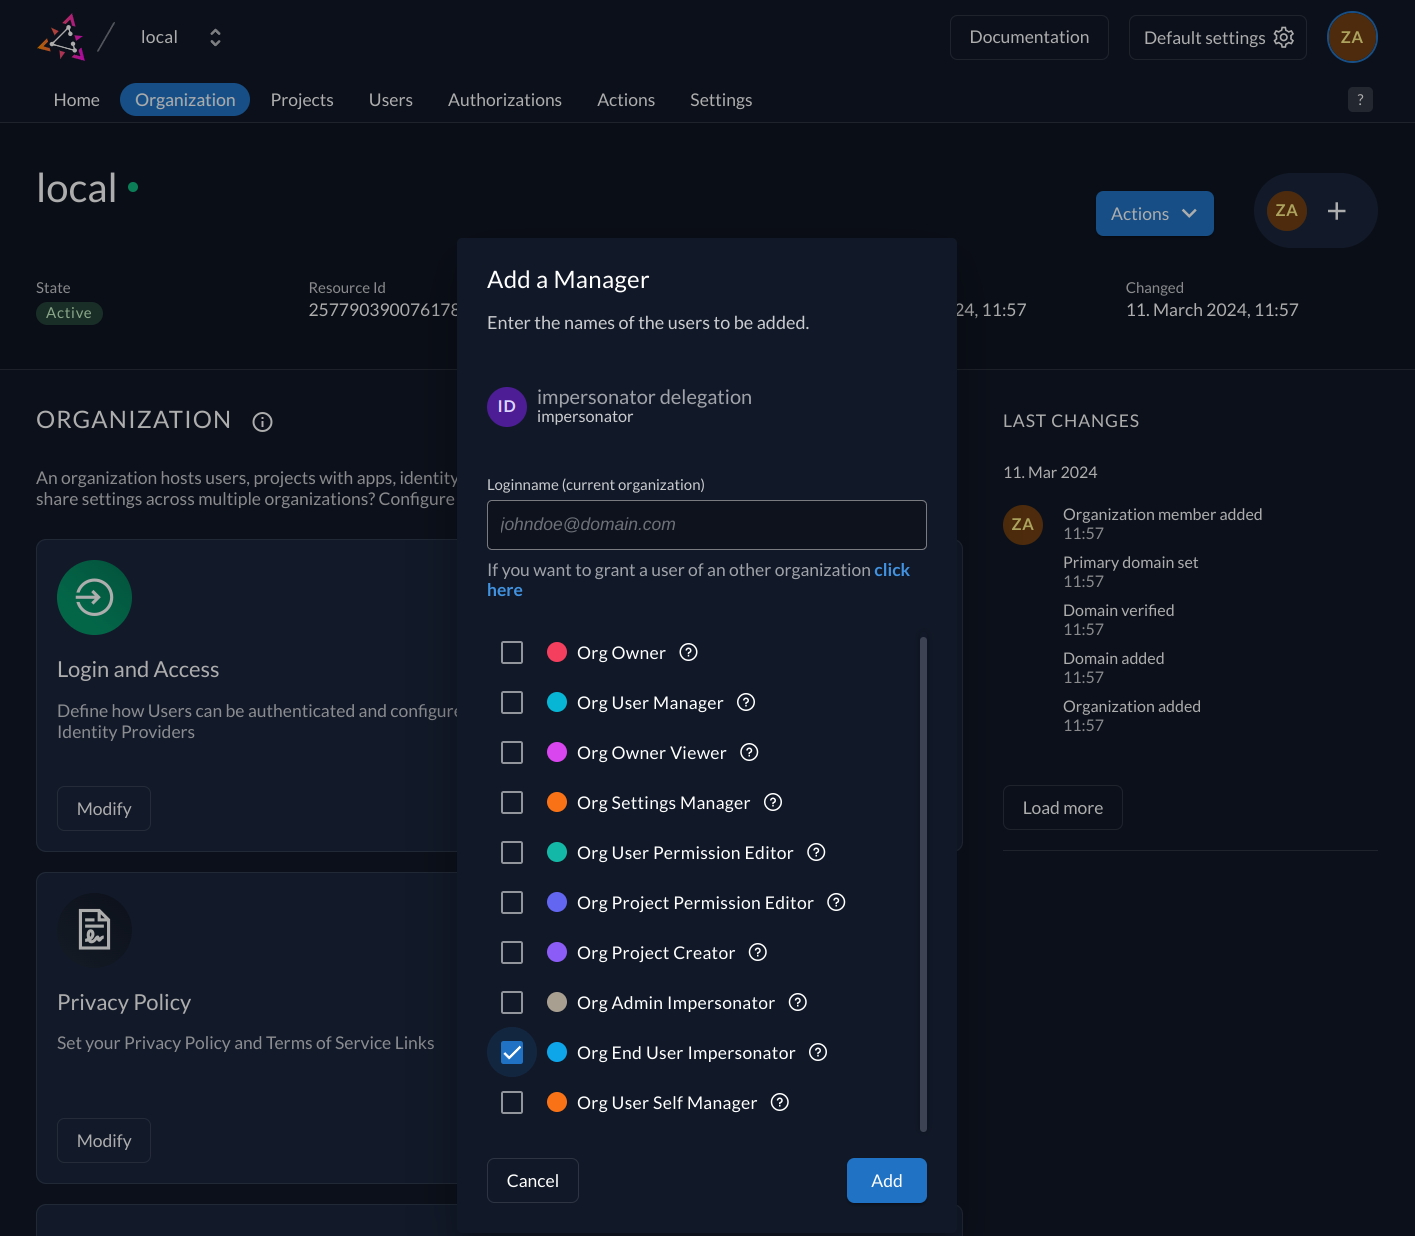1415x1236 pixels.
Task: Open Default settings via gear icon
Action: pyautogui.click(x=1283, y=37)
